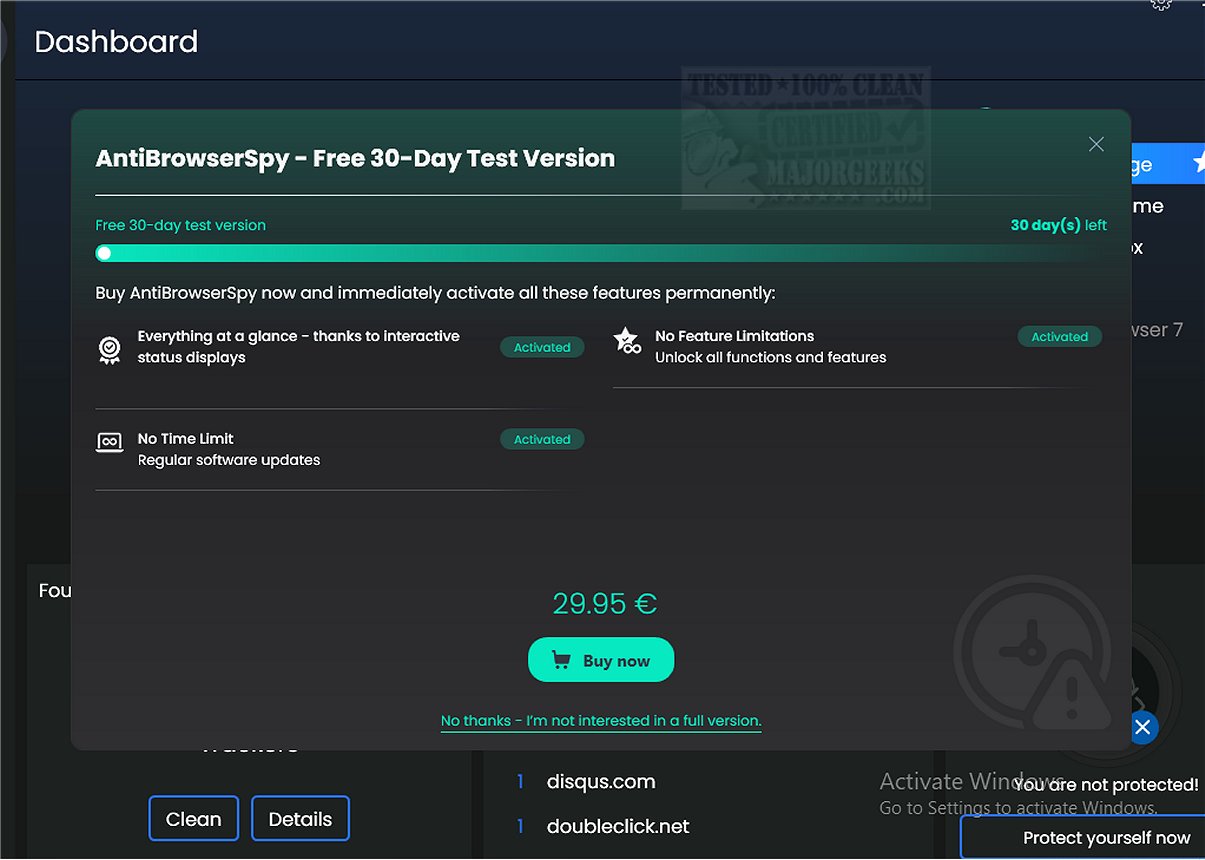Open settings gear icon at top right
The width and height of the screenshot is (1205, 860).
click(x=1160, y=5)
